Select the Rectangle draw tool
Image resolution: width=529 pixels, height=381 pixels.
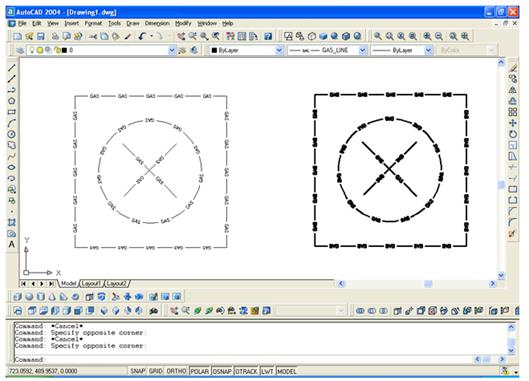pyautogui.click(x=11, y=112)
